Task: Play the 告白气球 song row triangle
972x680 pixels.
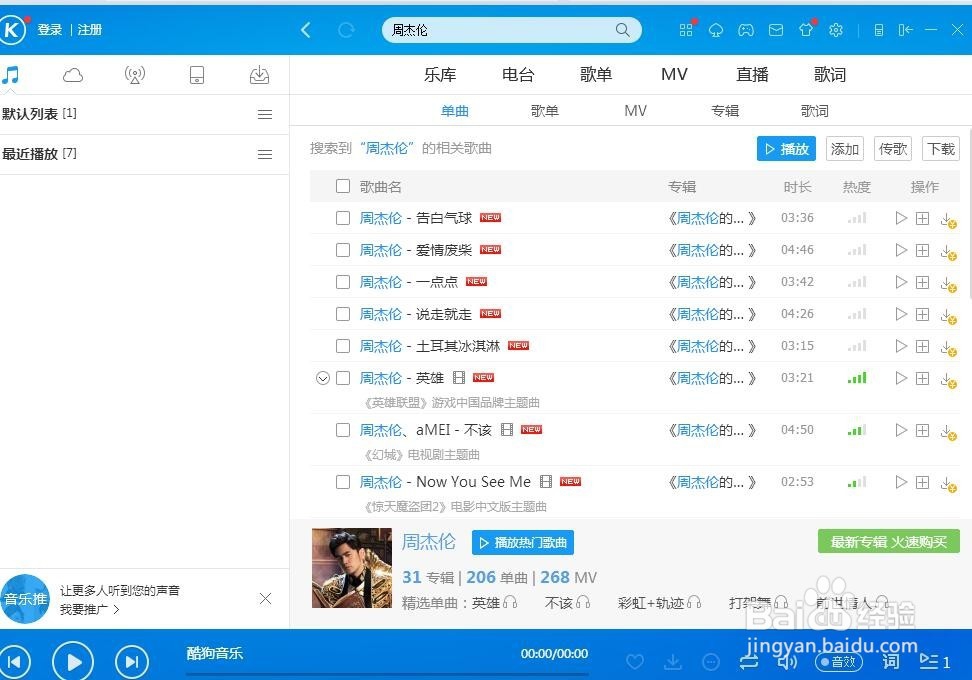Action: coord(901,218)
